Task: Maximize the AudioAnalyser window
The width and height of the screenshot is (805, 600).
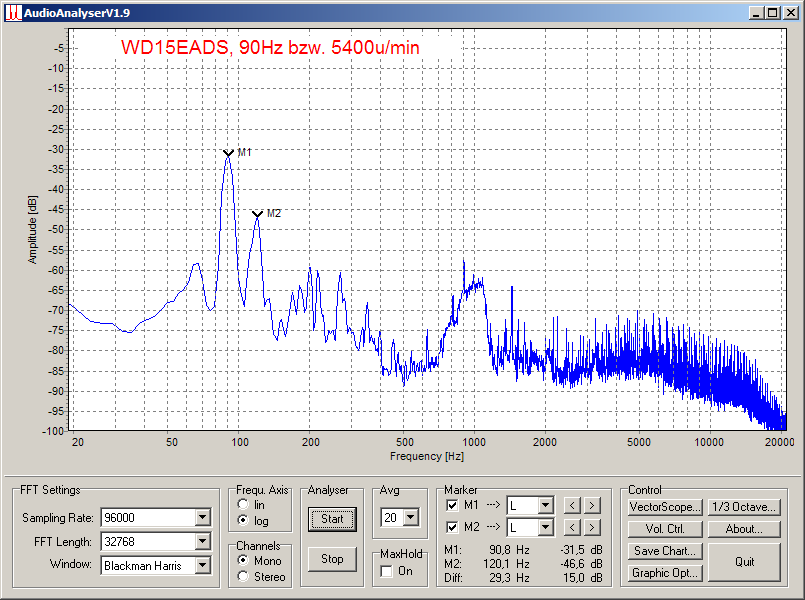Action: point(773,13)
